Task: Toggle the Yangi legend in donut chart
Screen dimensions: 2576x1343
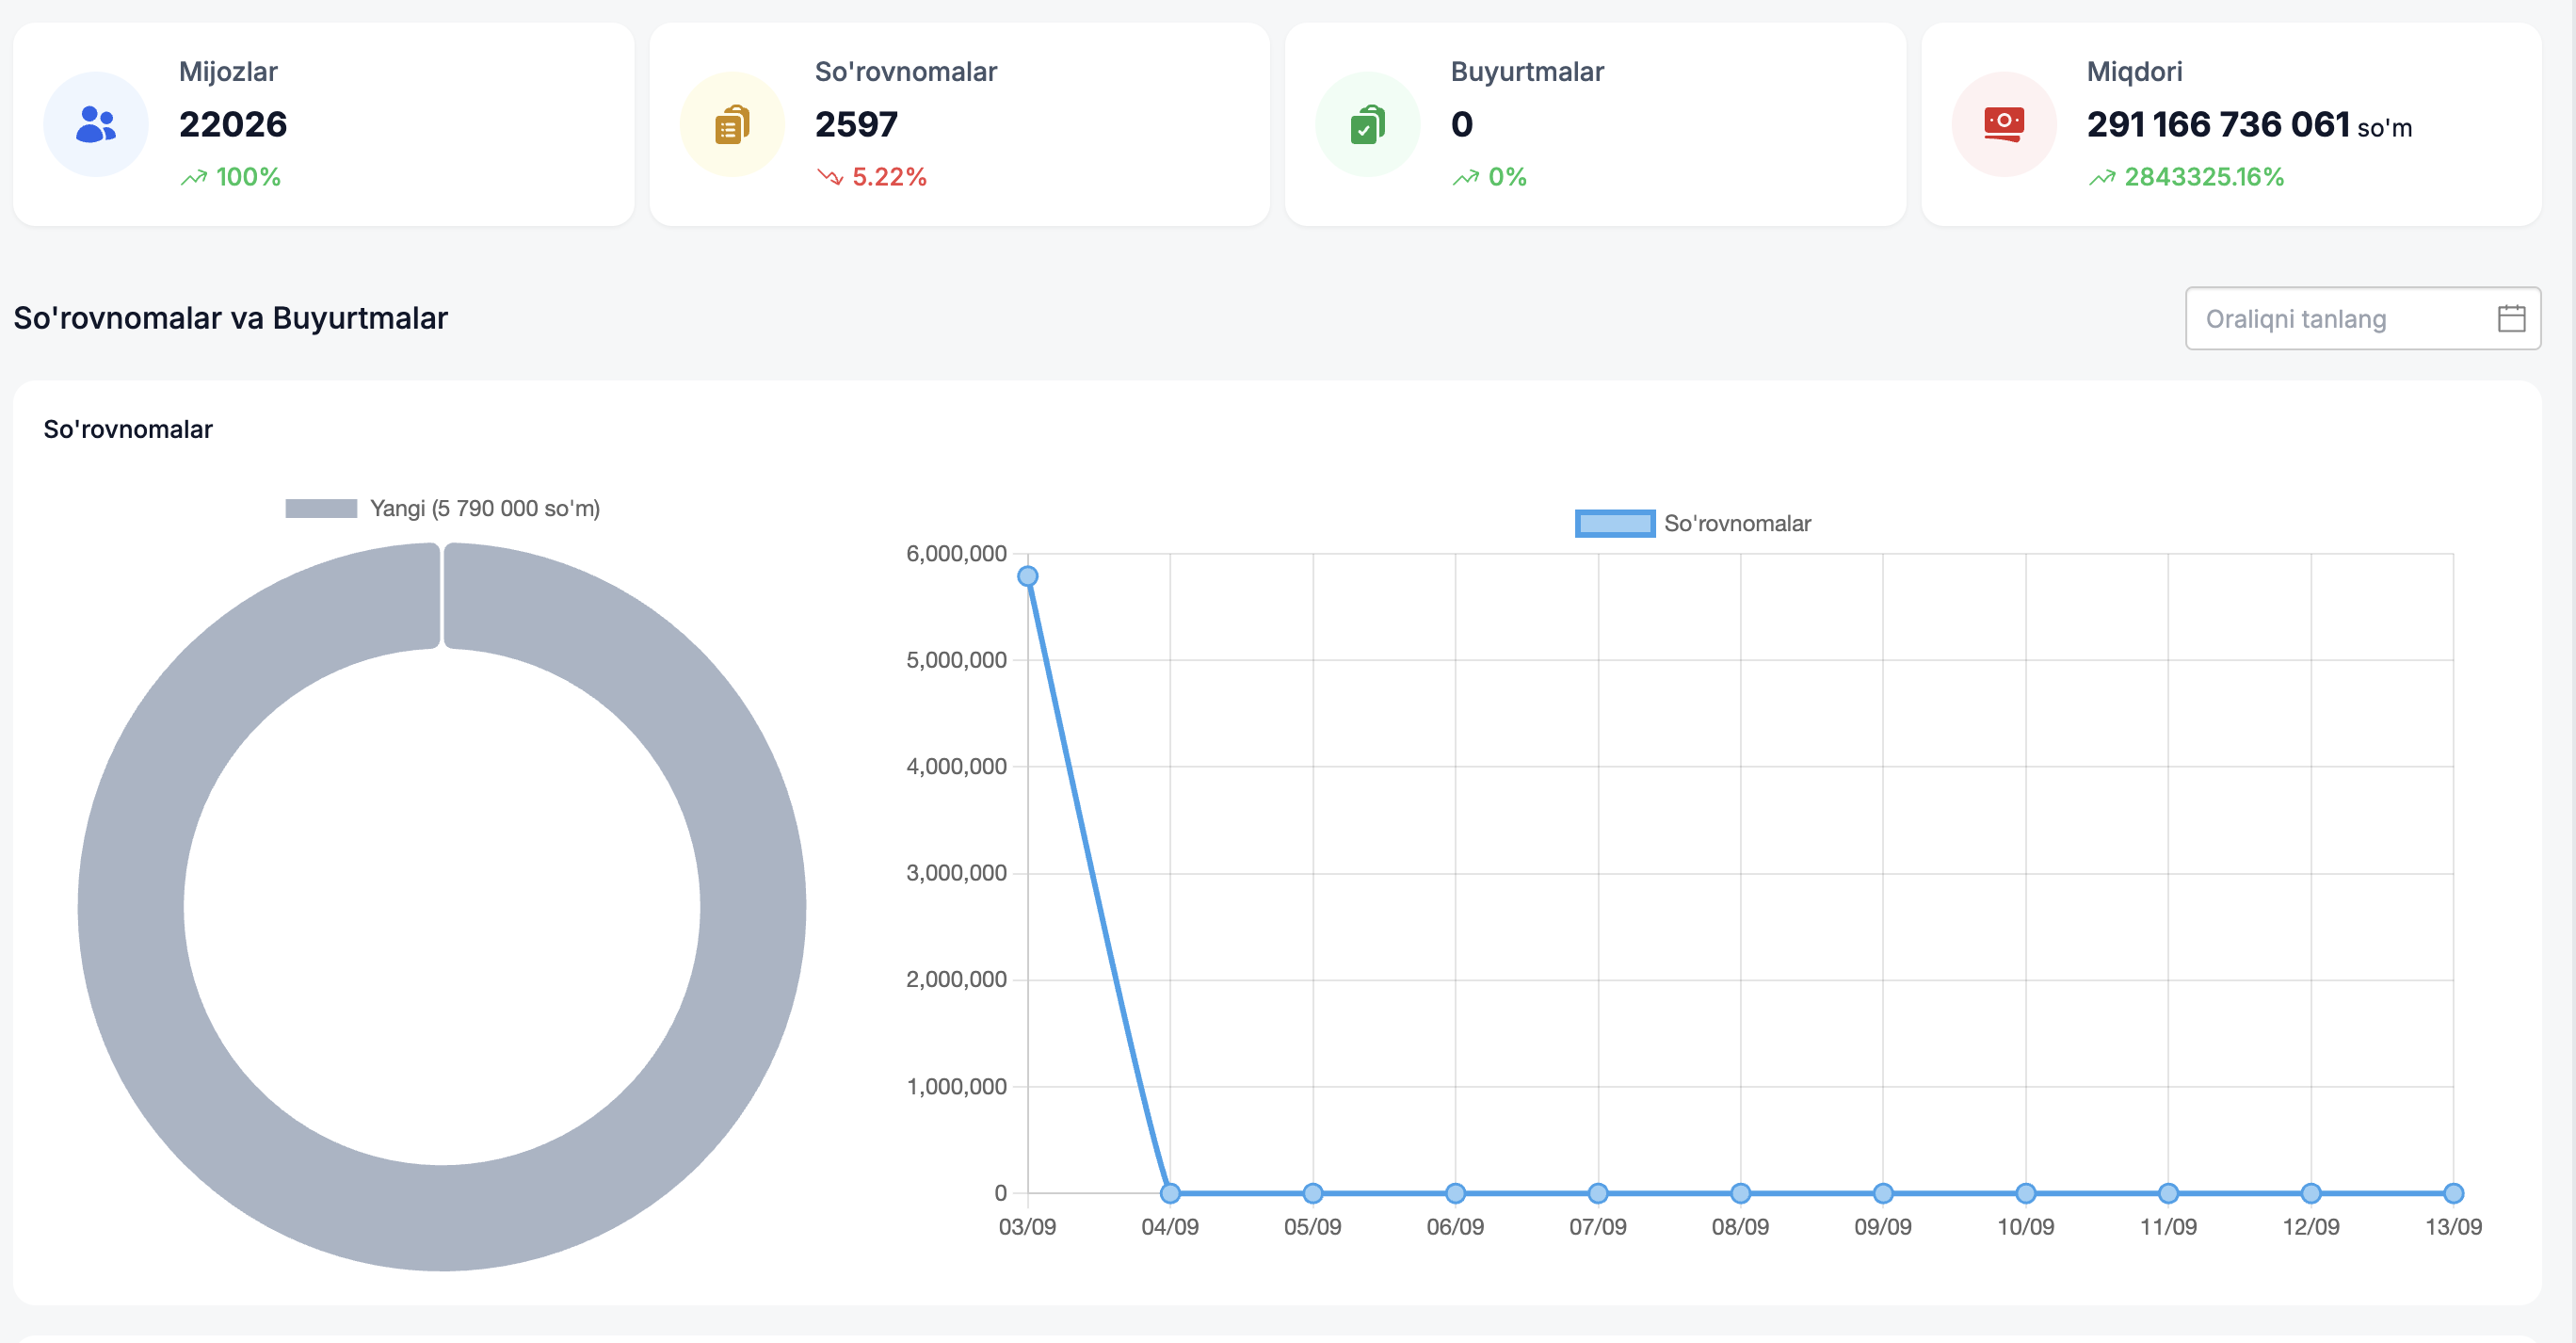Action: point(484,508)
